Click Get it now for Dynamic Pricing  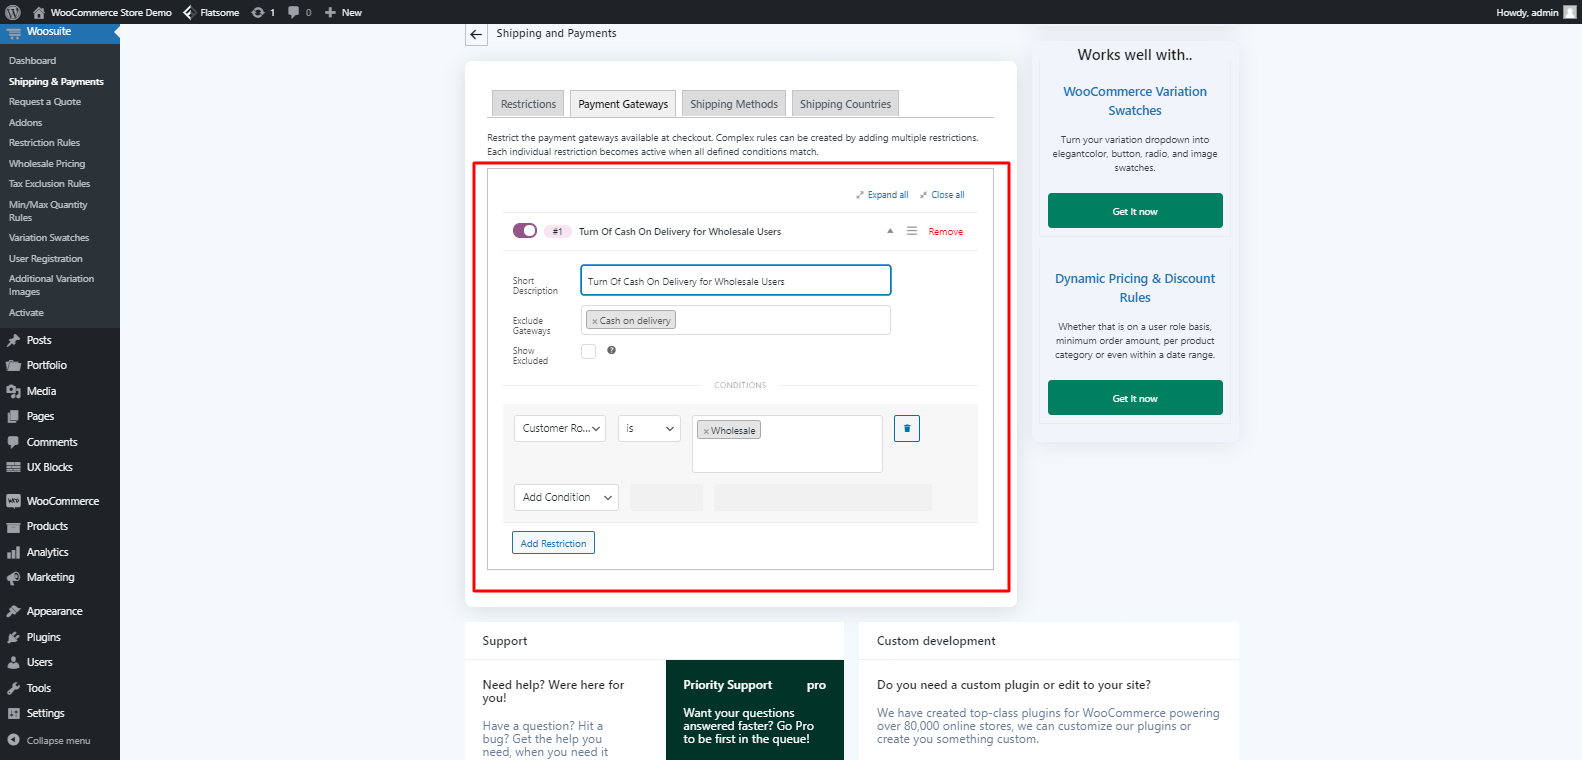(x=1135, y=398)
